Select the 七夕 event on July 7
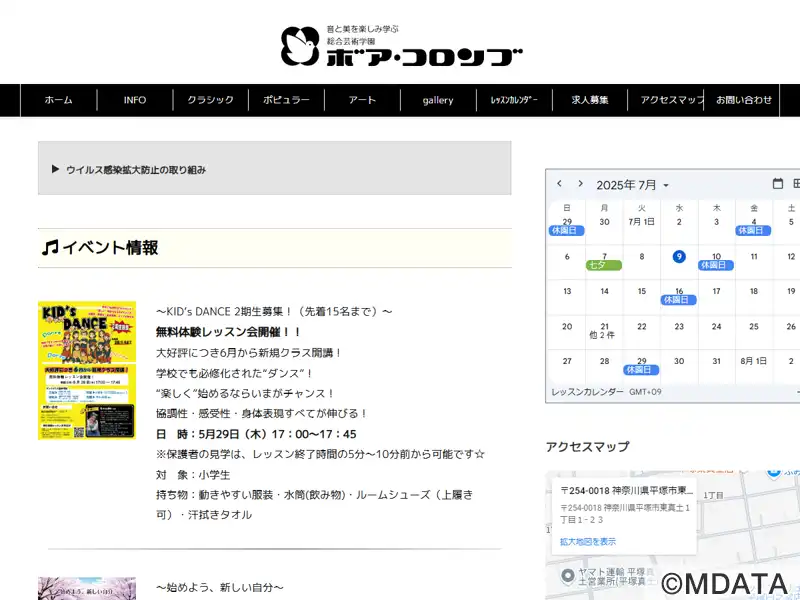800x600 pixels. pos(604,265)
